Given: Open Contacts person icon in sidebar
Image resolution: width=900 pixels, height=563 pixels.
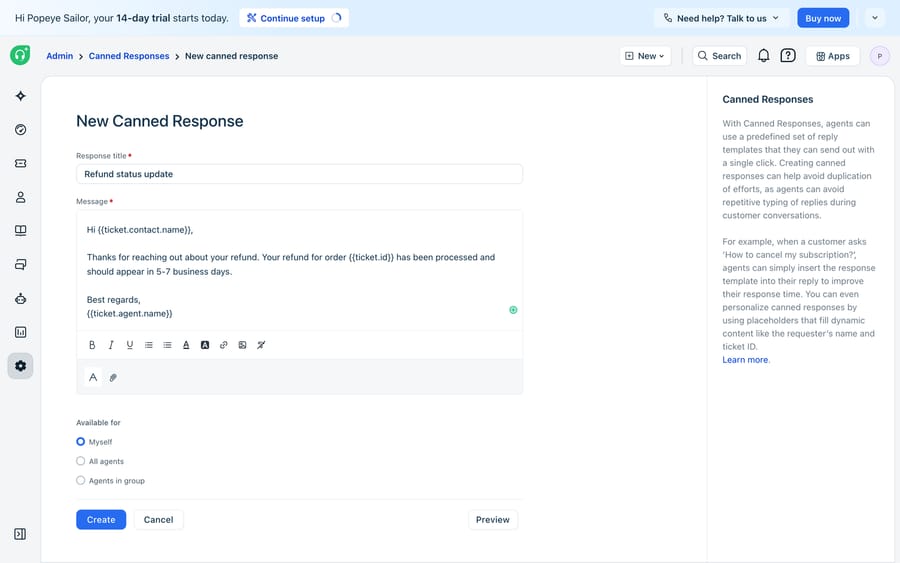Looking at the screenshot, I should [21, 197].
